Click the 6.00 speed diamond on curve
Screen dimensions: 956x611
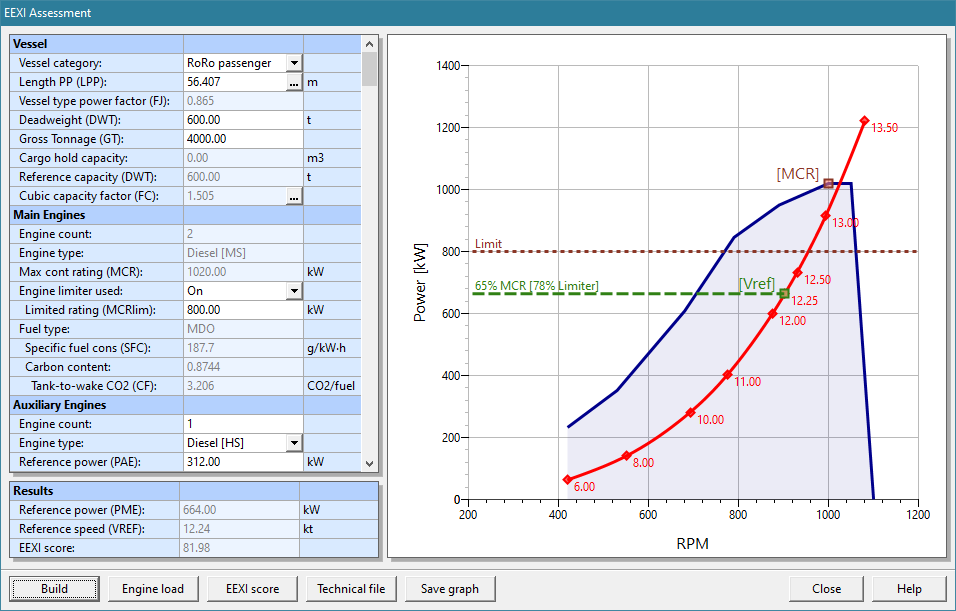click(x=567, y=480)
